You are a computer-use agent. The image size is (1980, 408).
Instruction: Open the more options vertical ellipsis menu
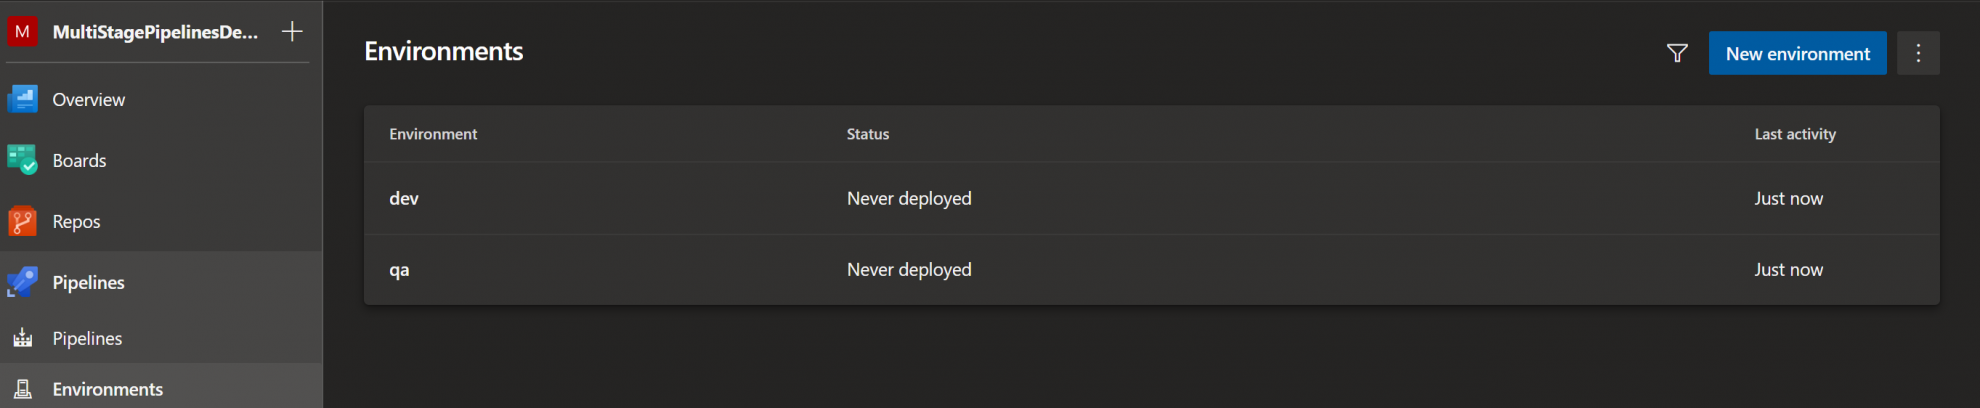pos(1917,53)
